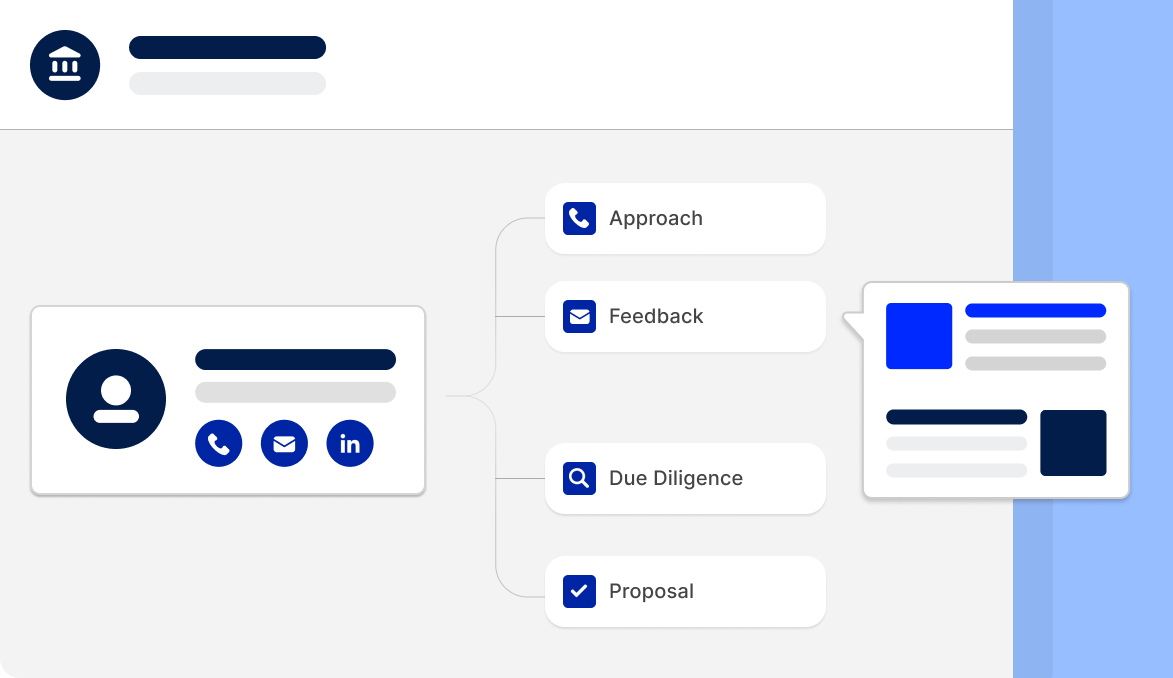Click the bright blue square thumbnail
The image size is (1173, 678).
919,336
